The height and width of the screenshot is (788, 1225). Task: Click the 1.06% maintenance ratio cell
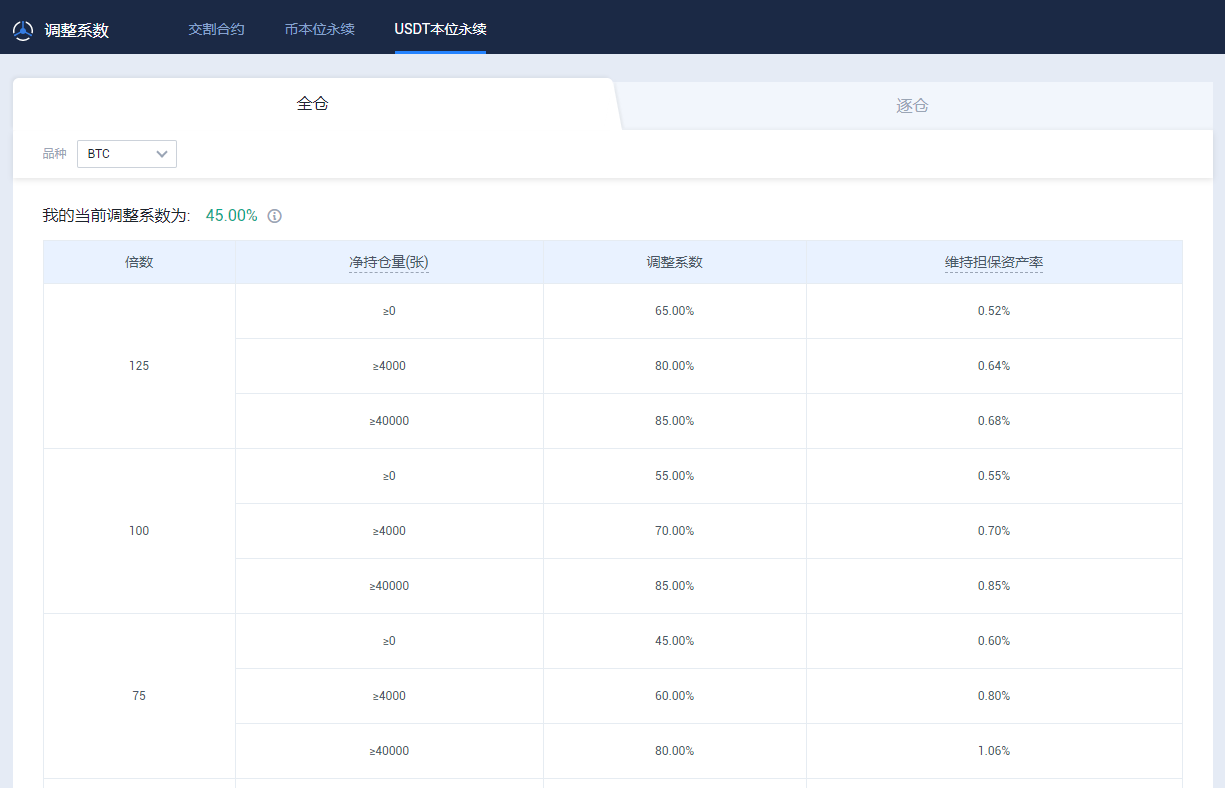(994, 751)
